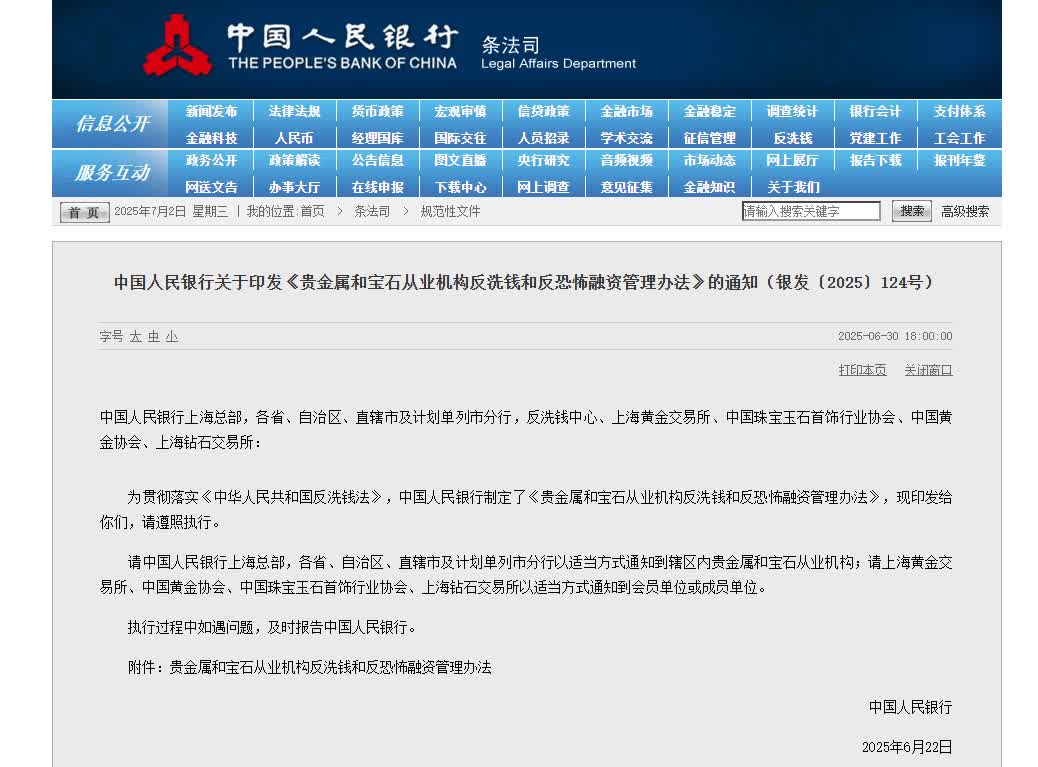
Task: Open 高级搜索 advanced search
Action: pyautogui.click(x=965, y=211)
